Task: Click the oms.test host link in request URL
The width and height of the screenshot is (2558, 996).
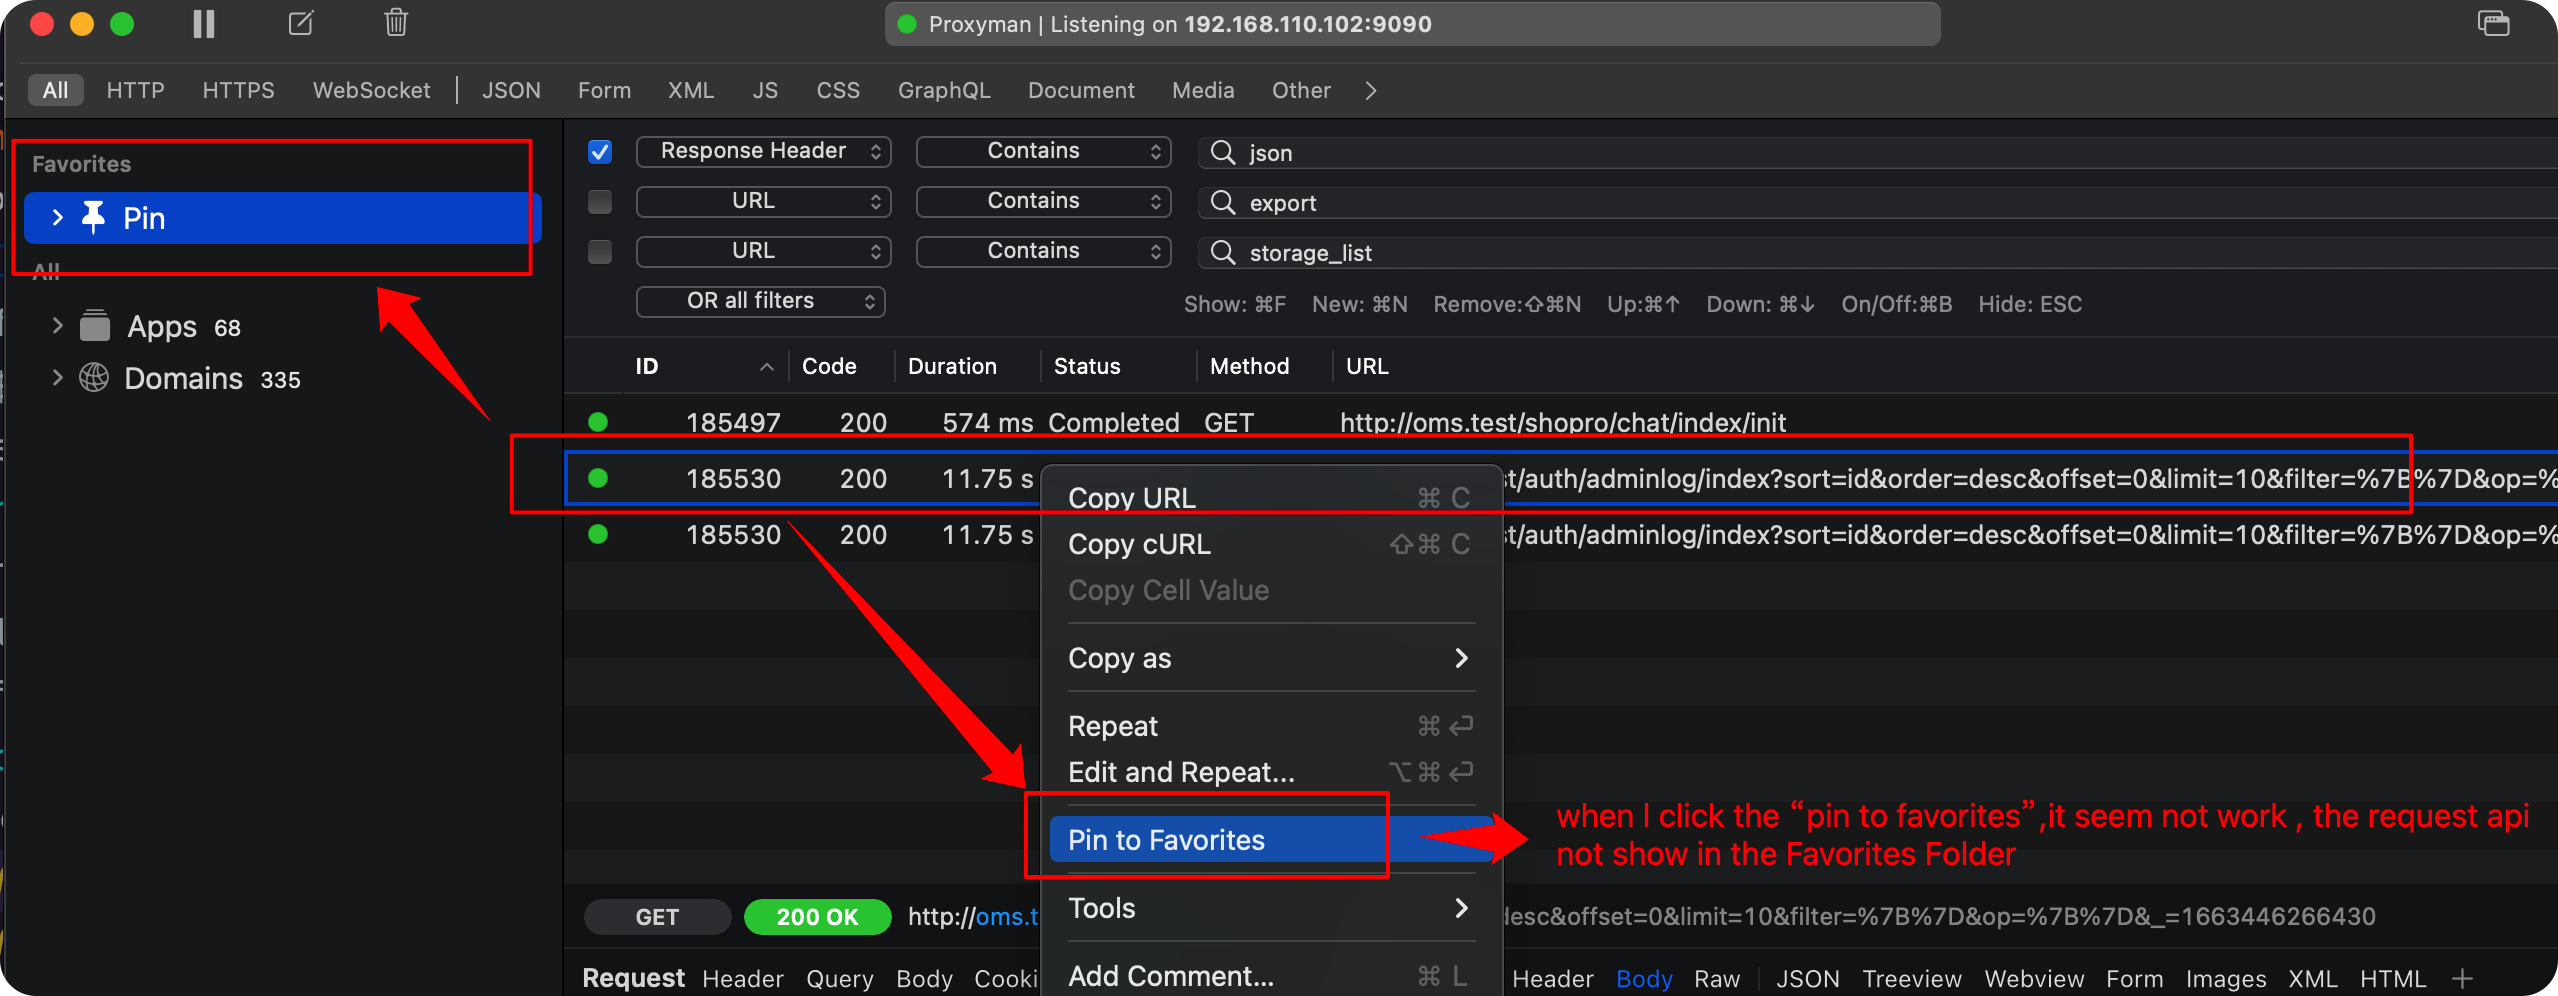Action: (1007, 916)
